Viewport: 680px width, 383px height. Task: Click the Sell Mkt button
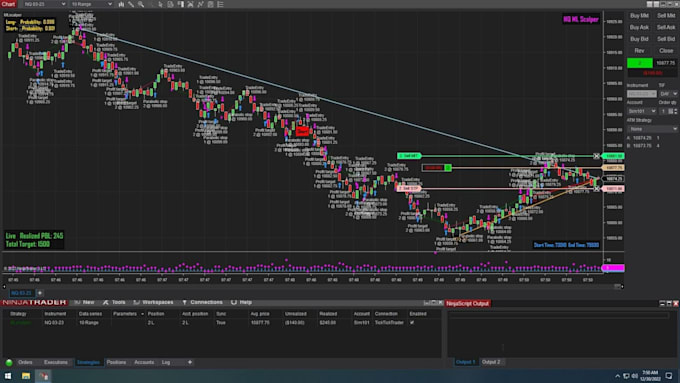click(666, 16)
